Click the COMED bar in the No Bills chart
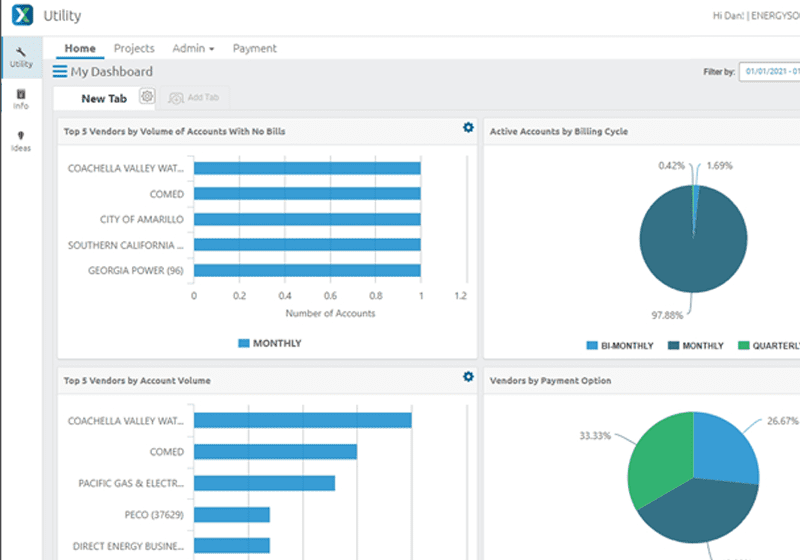This screenshot has width=800, height=560. point(307,194)
